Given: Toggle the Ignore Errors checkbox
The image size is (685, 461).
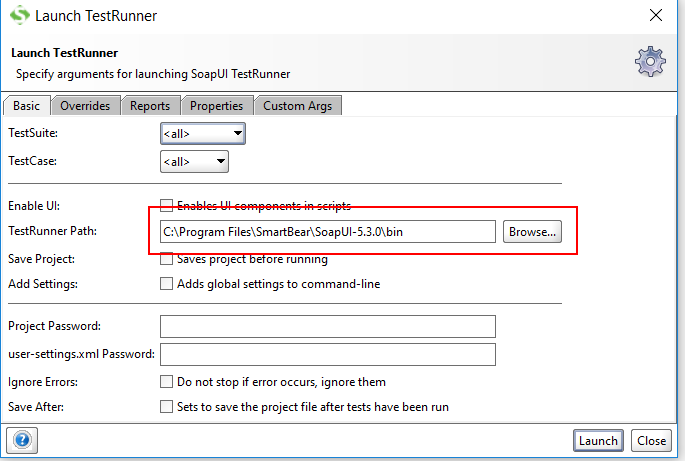Looking at the screenshot, I should point(166,381).
